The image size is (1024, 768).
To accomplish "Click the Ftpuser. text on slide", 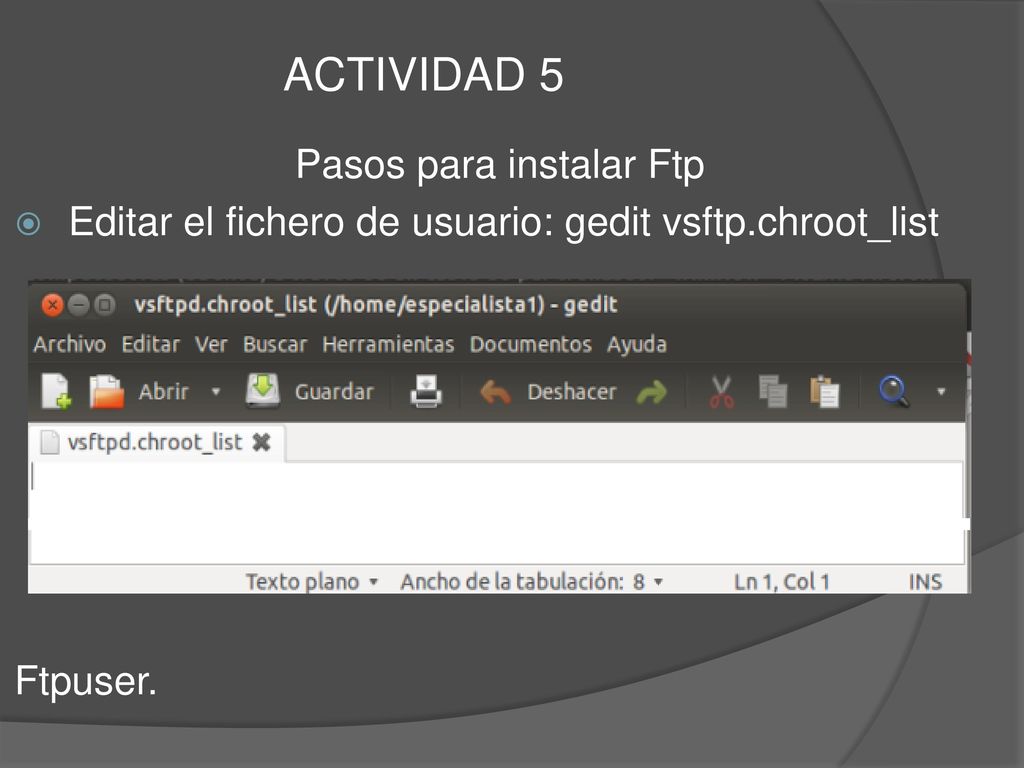I will (x=86, y=682).
